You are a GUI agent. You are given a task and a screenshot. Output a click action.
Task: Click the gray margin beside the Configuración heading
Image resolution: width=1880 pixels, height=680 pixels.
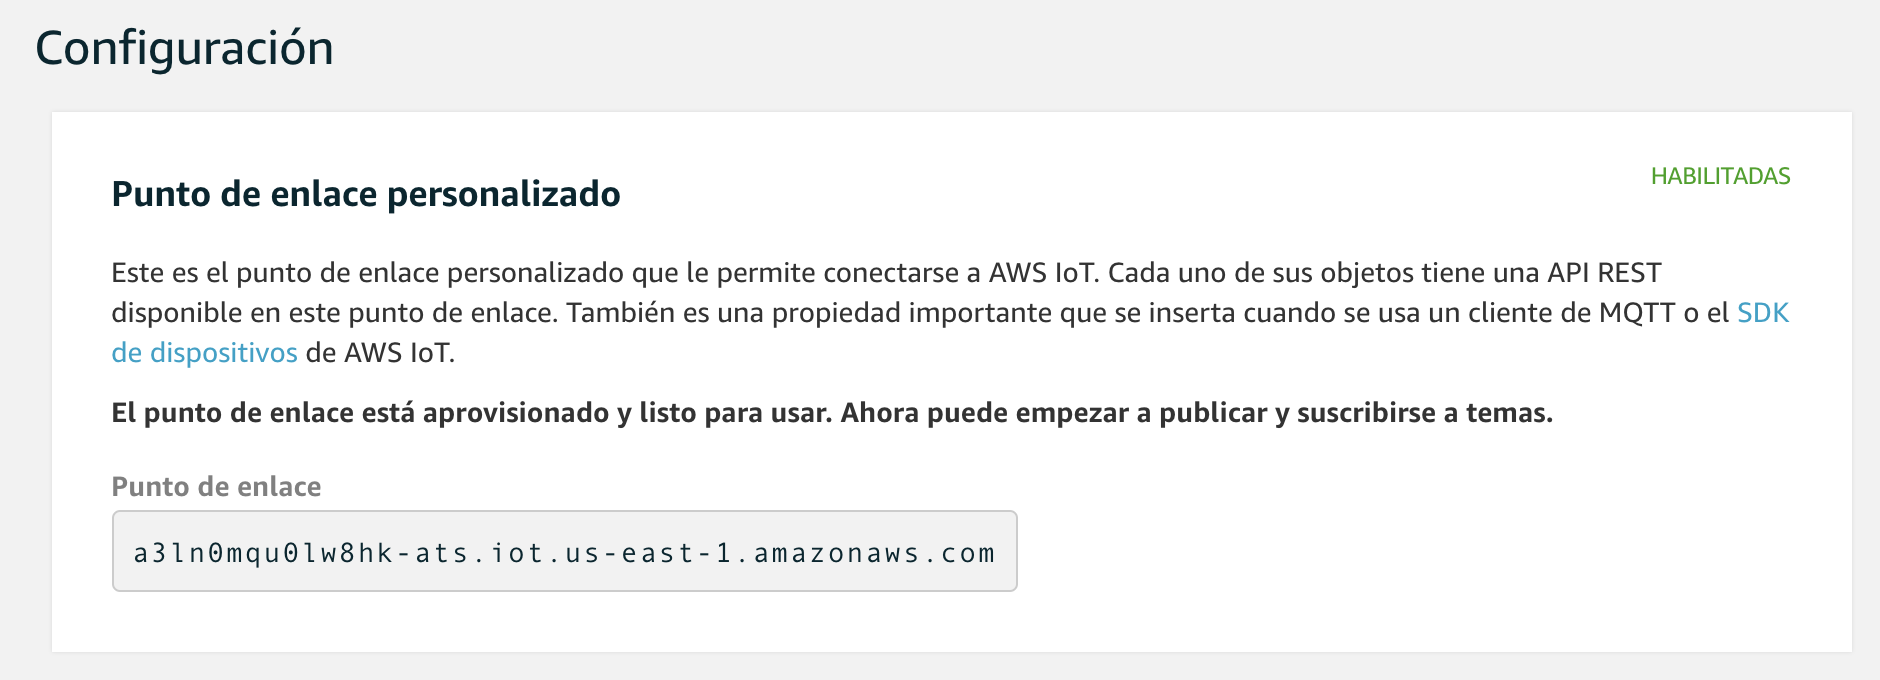click(1100, 48)
